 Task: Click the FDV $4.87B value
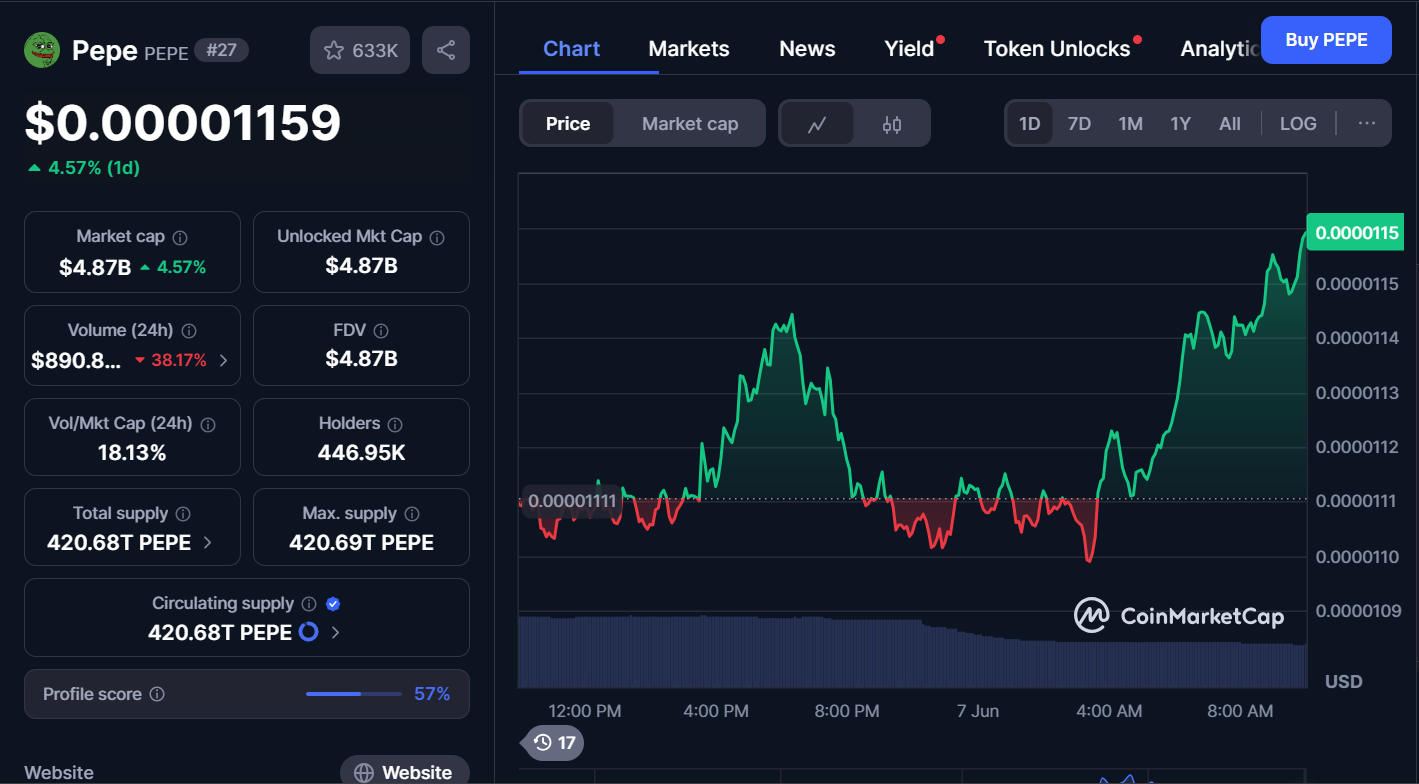tap(361, 359)
